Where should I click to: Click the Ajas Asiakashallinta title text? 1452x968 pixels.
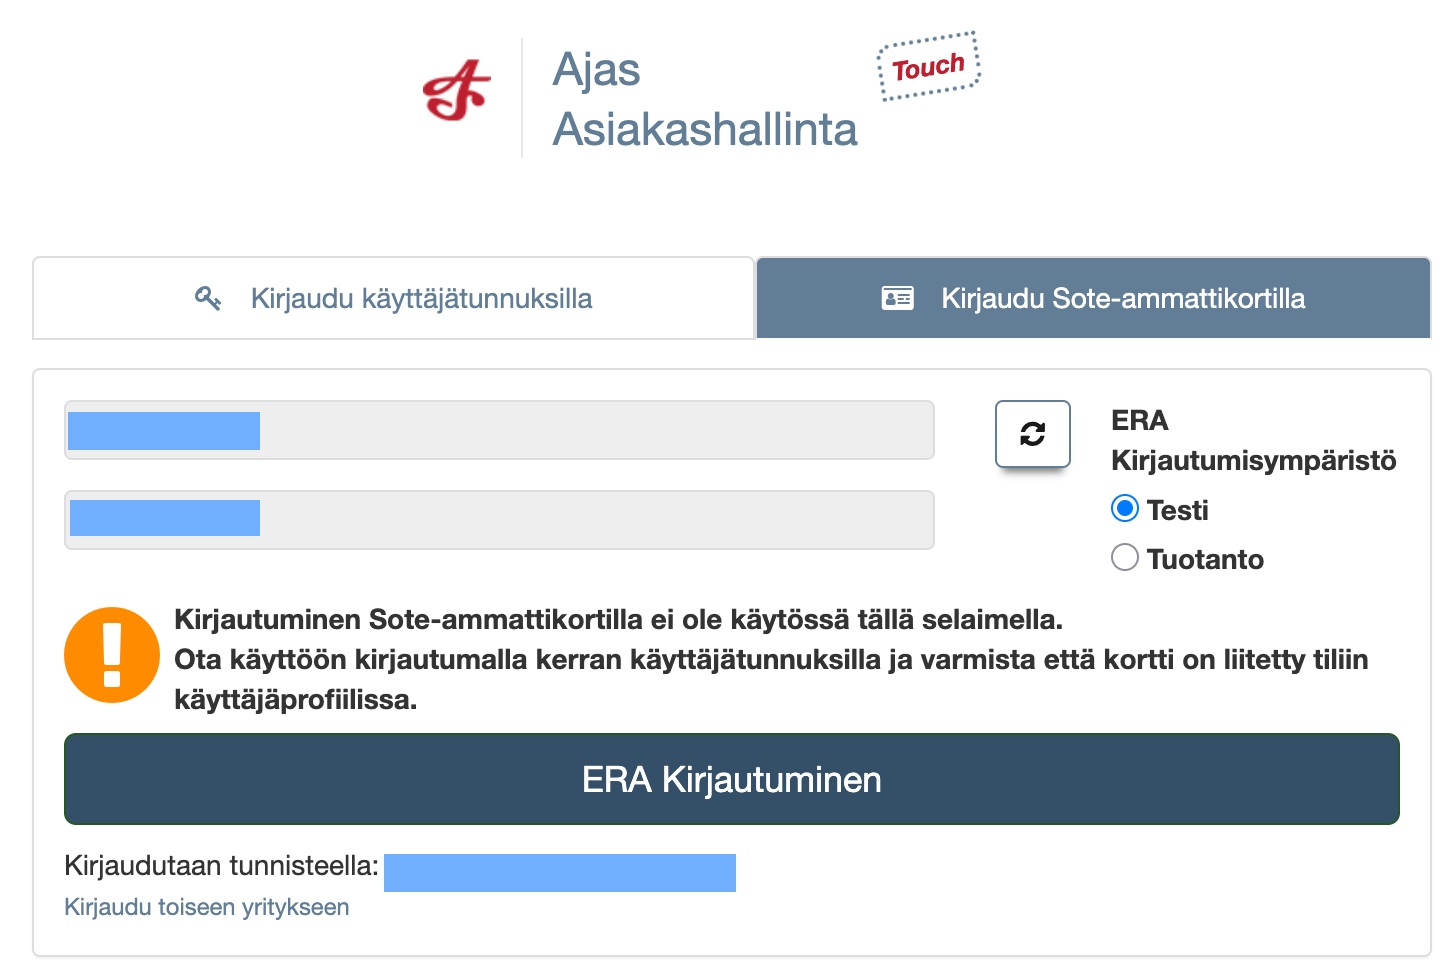point(704,100)
